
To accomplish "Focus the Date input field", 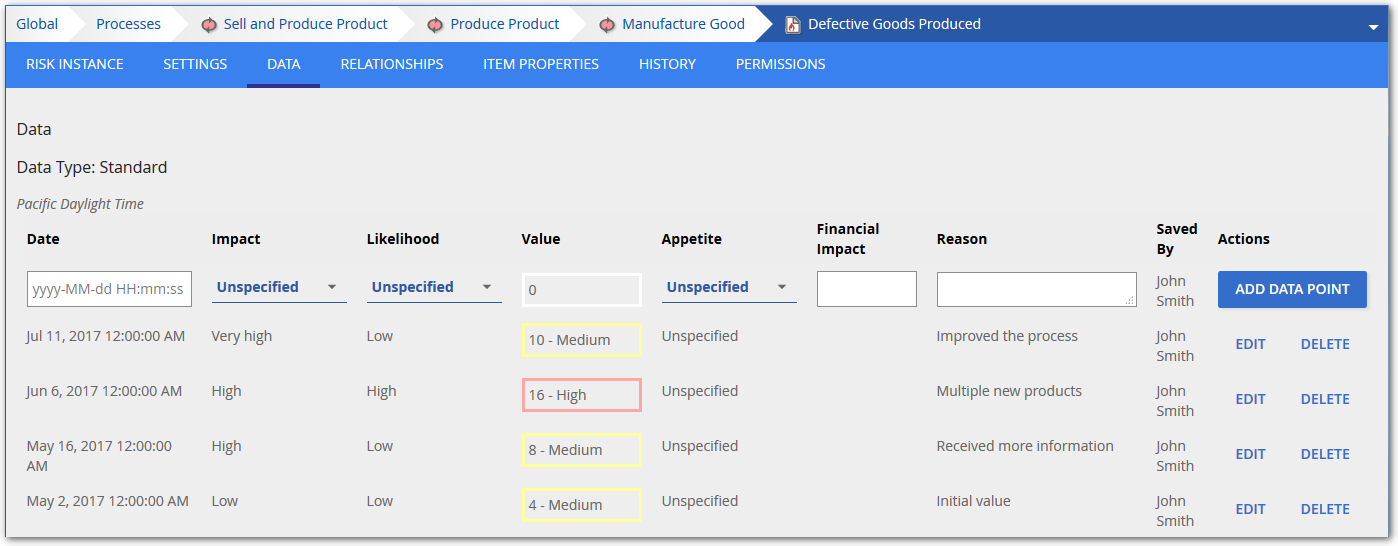I will click(109, 289).
